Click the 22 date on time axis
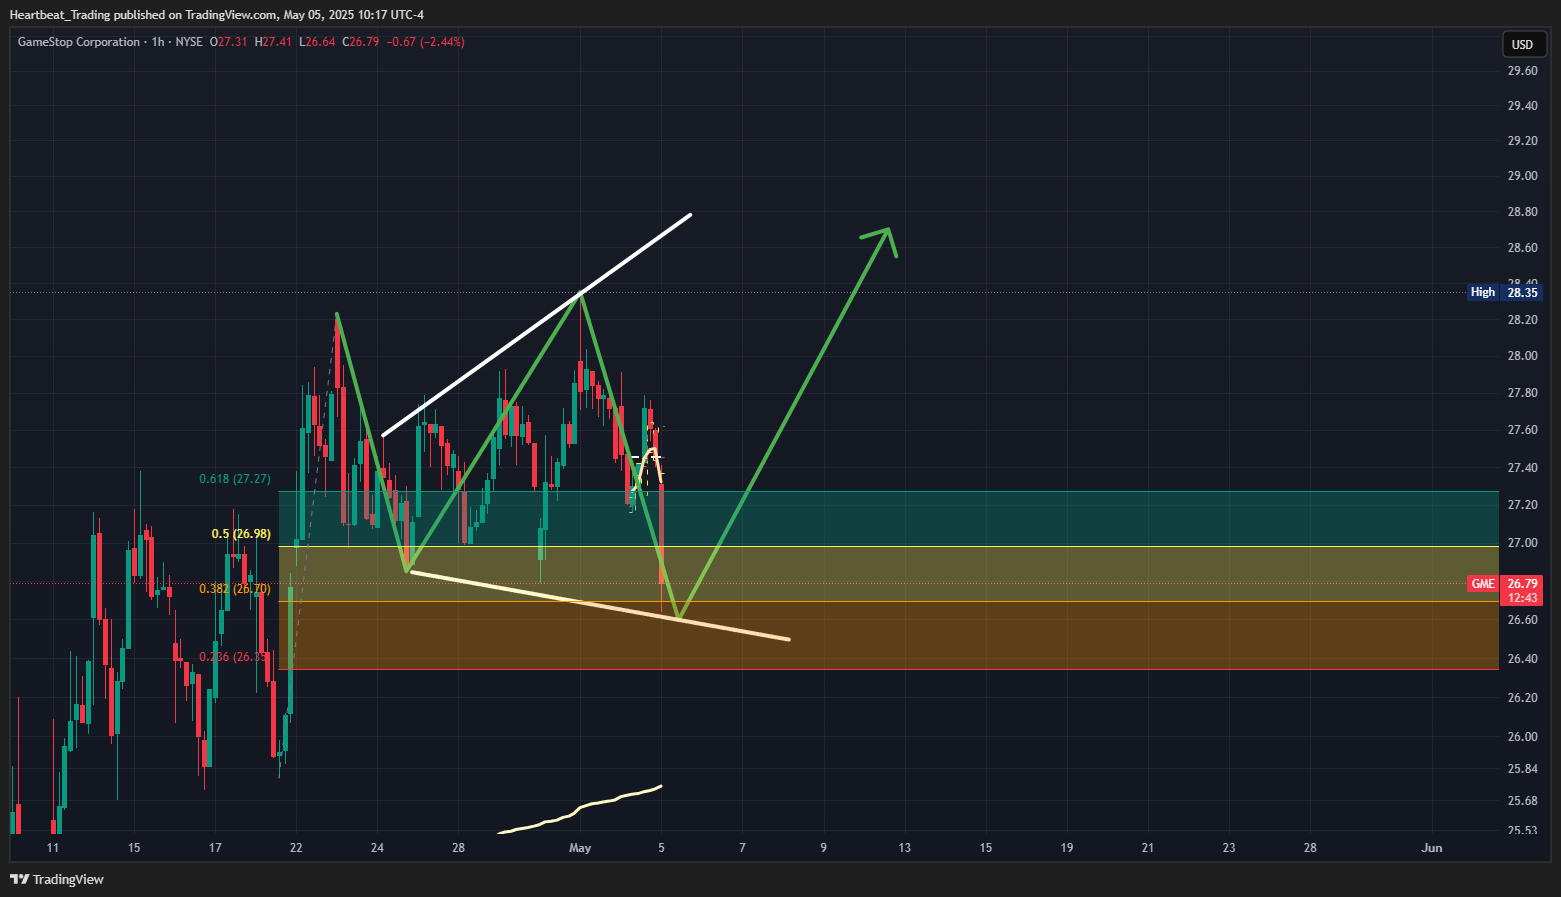 [x=296, y=848]
